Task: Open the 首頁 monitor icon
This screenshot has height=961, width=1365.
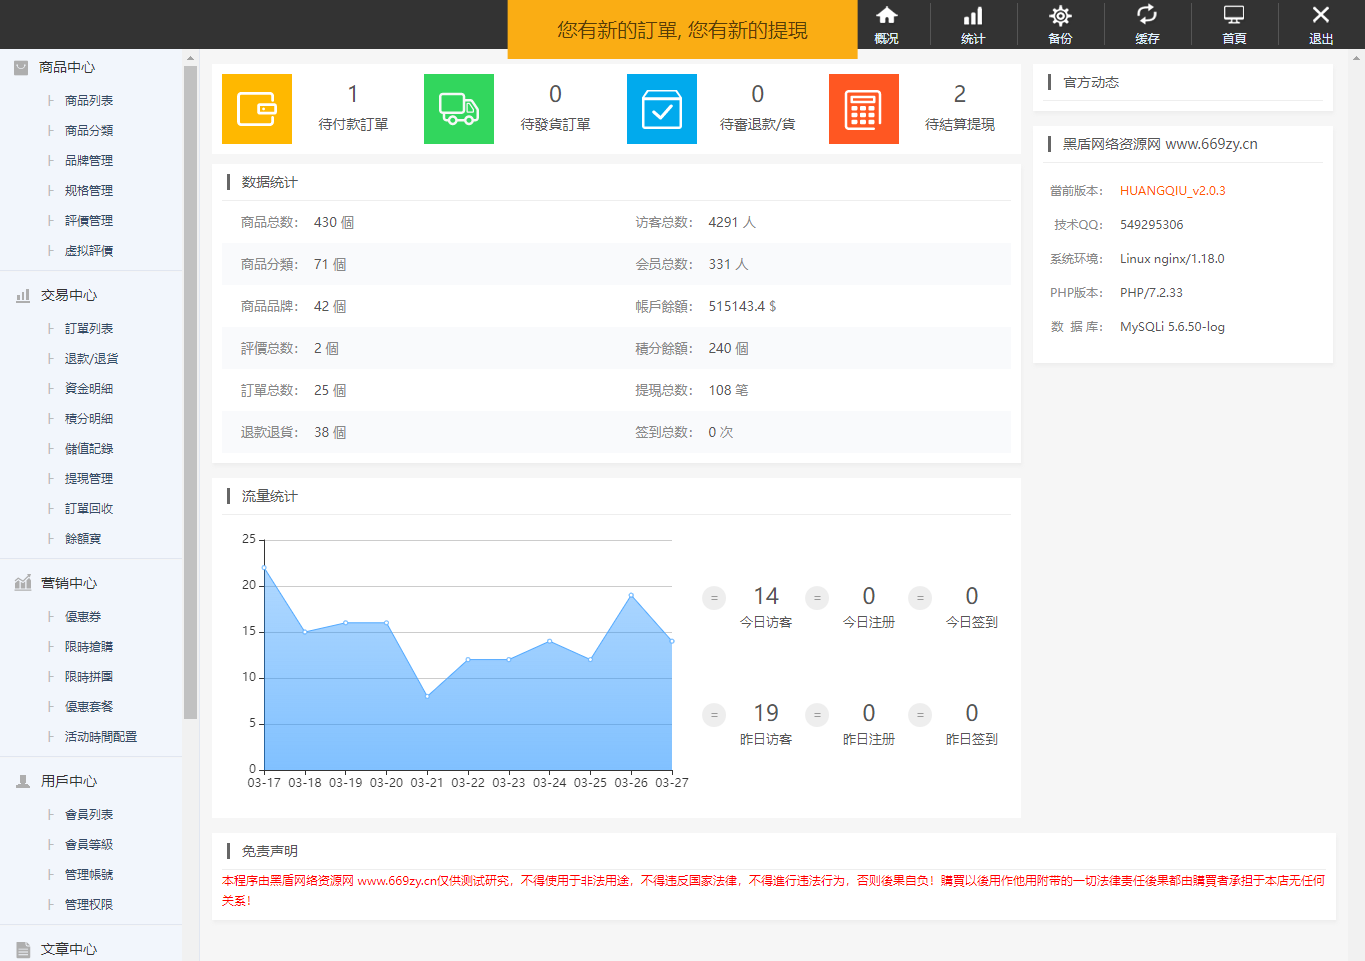Action: tap(1234, 16)
